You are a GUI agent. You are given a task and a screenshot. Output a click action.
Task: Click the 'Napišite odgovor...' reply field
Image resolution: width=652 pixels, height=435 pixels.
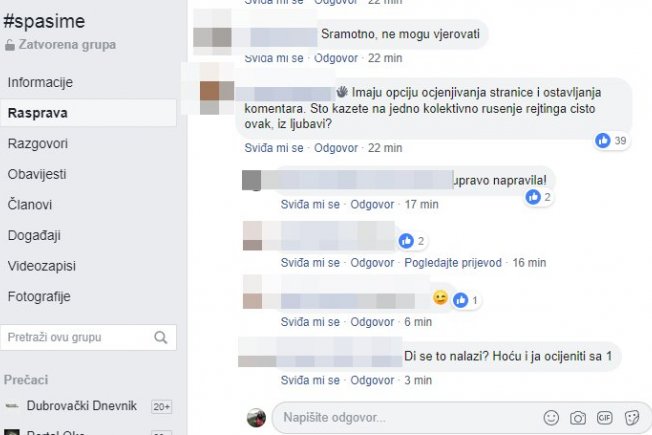(x=462, y=418)
